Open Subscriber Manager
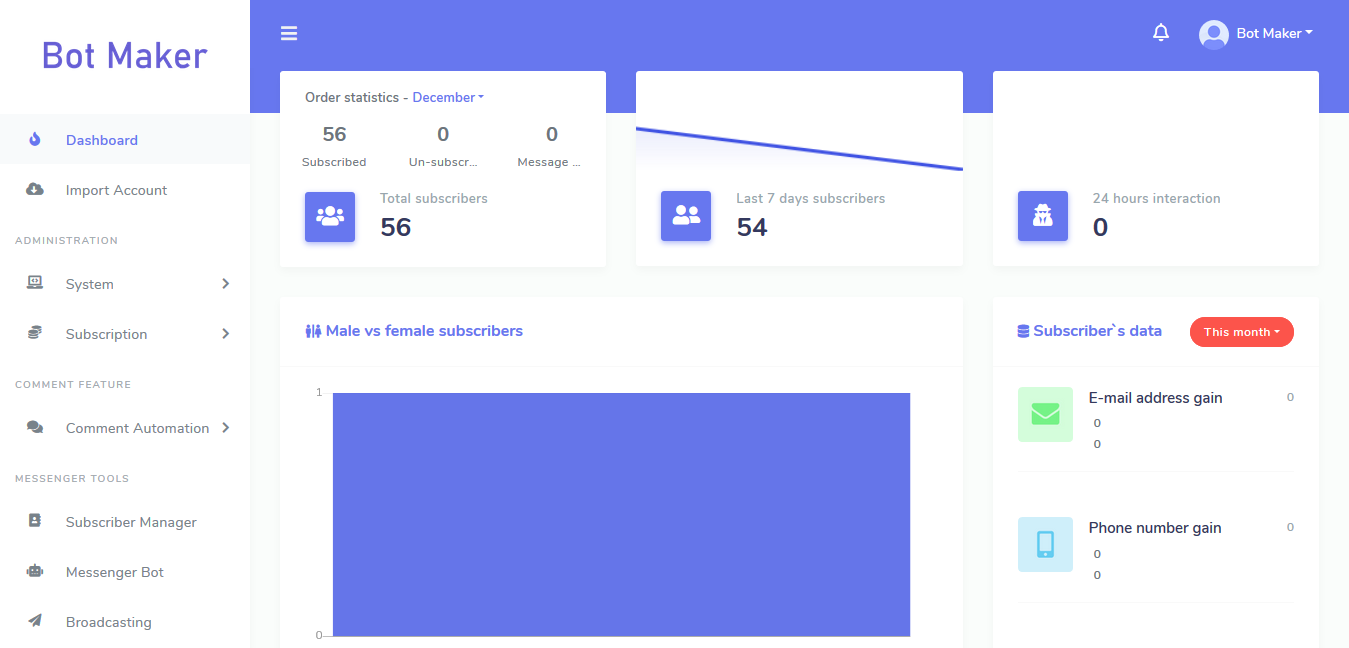Image resolution: width=1349 pixels, height=648 pixels. point(131,522)
